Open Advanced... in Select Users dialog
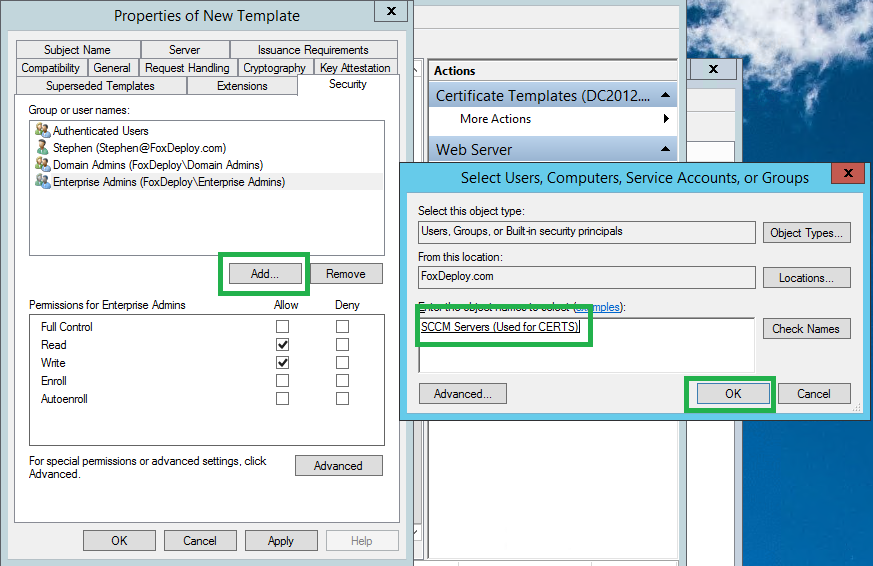873x566 pixels. (x=463, y=393)
